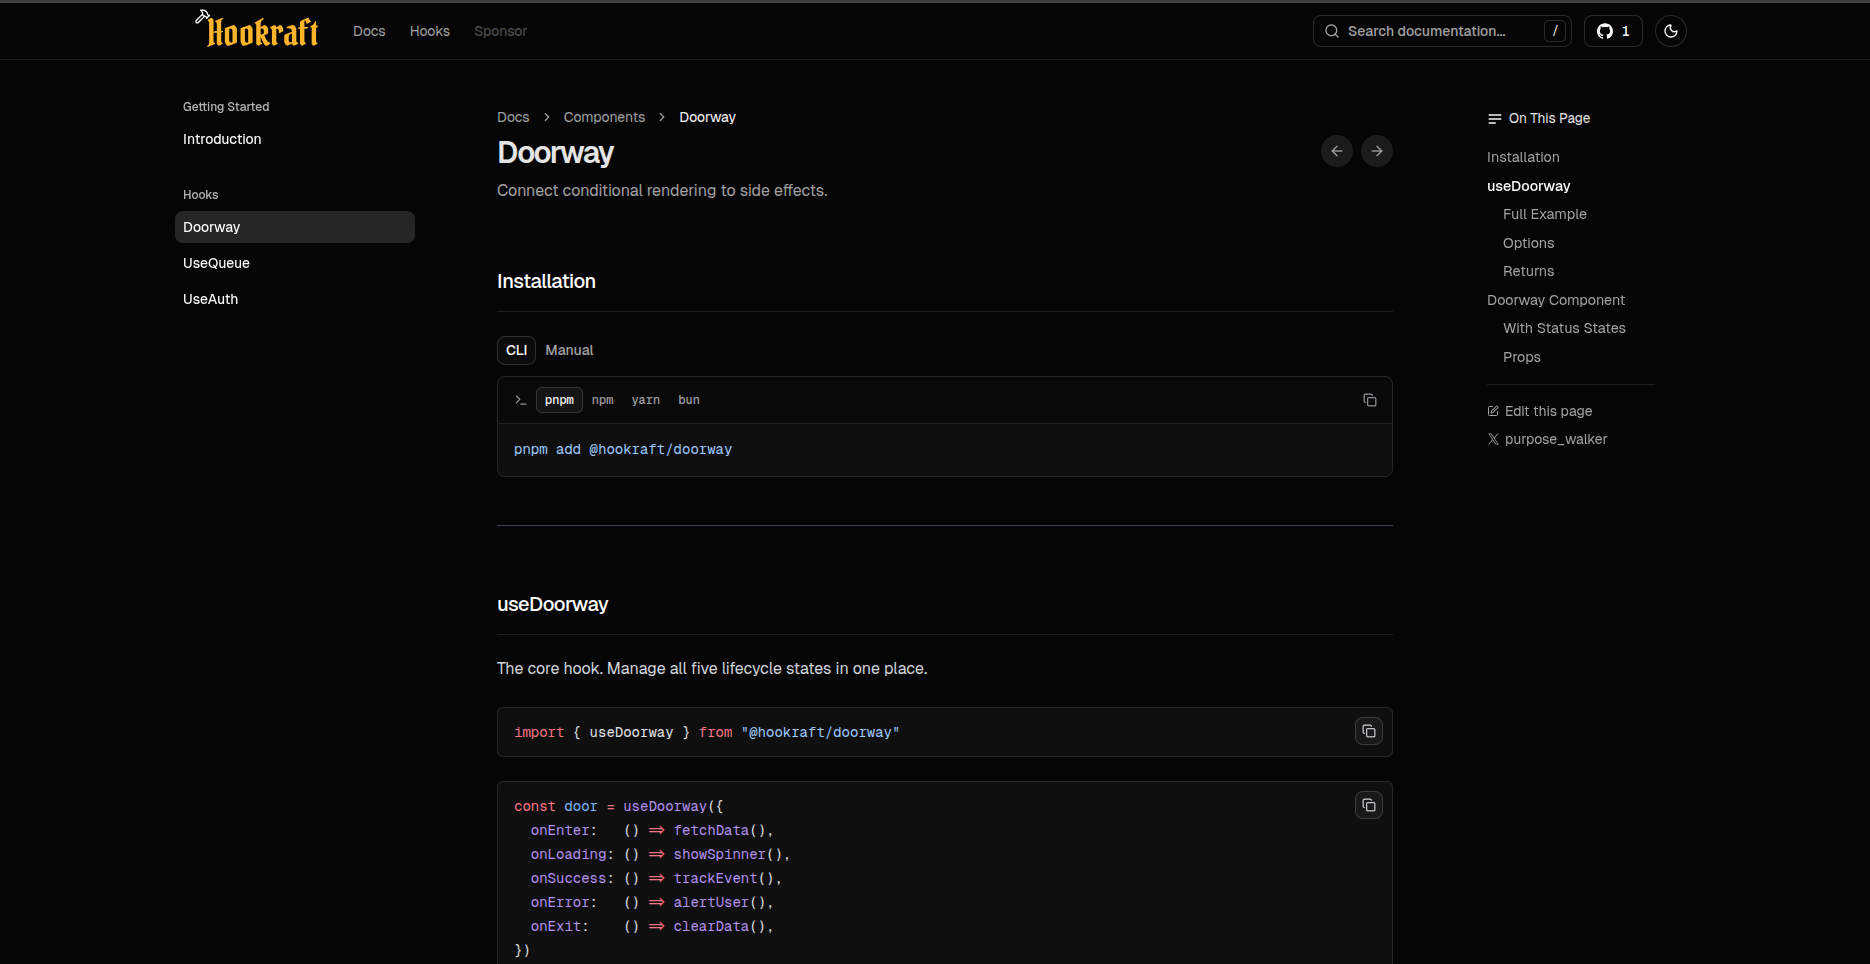Click Components breadcrumb link
Viewport: 1870px width, 964px height.
pos(604,117)
